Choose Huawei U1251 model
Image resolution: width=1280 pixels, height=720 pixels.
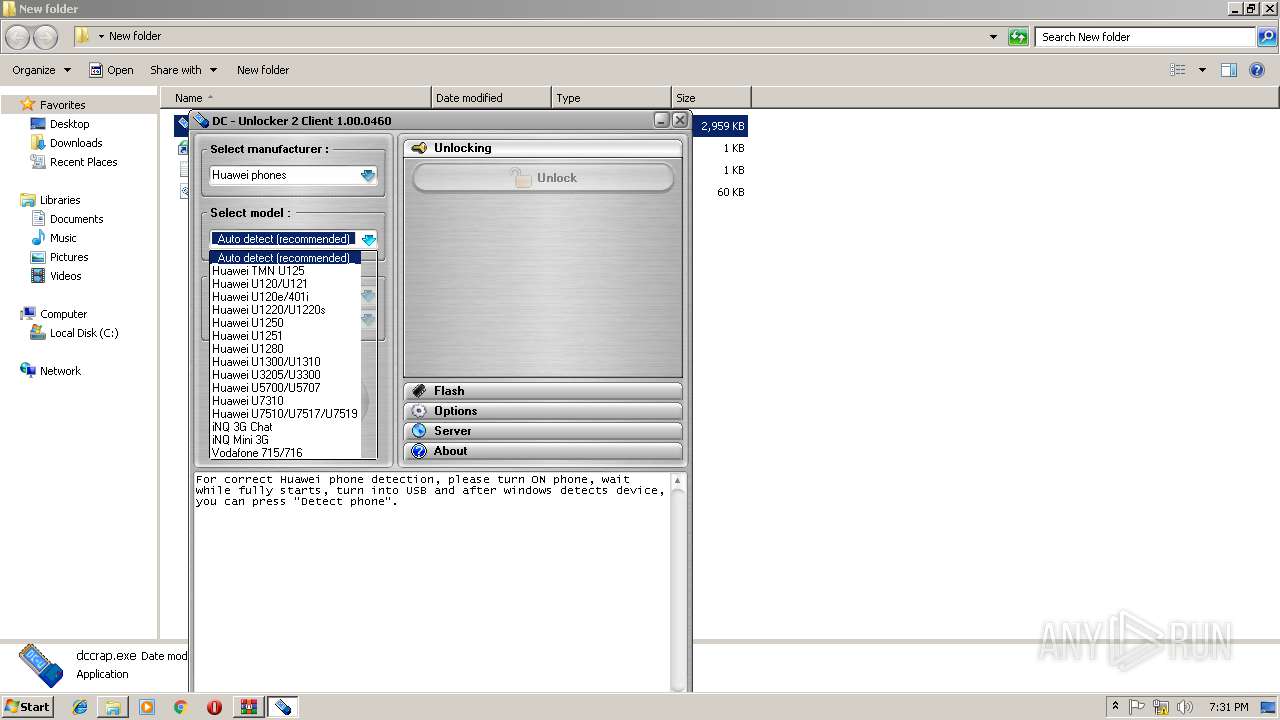[x=285, y=336]
